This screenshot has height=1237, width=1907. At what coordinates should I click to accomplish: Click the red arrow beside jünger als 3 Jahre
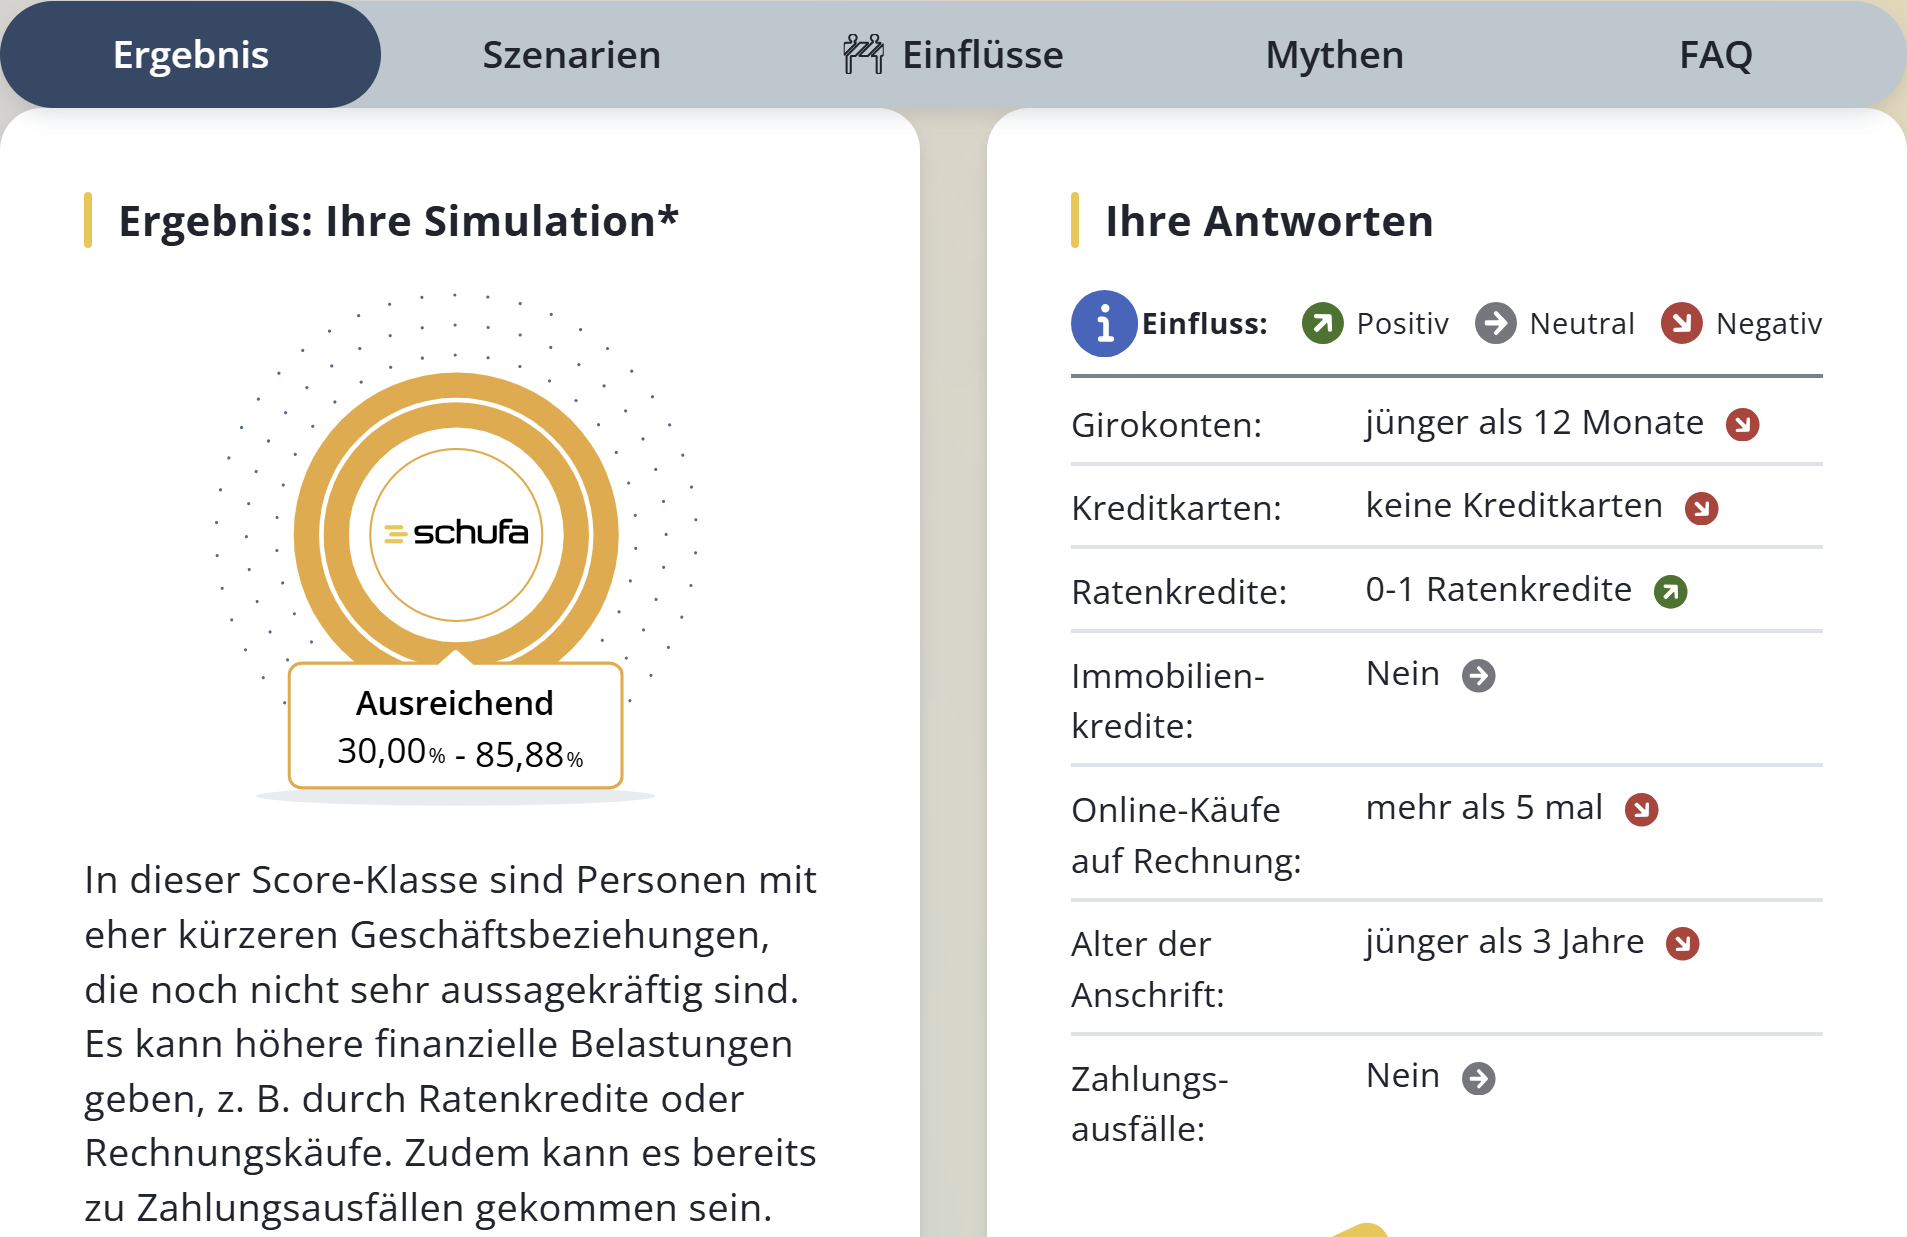pos(1682,943)
